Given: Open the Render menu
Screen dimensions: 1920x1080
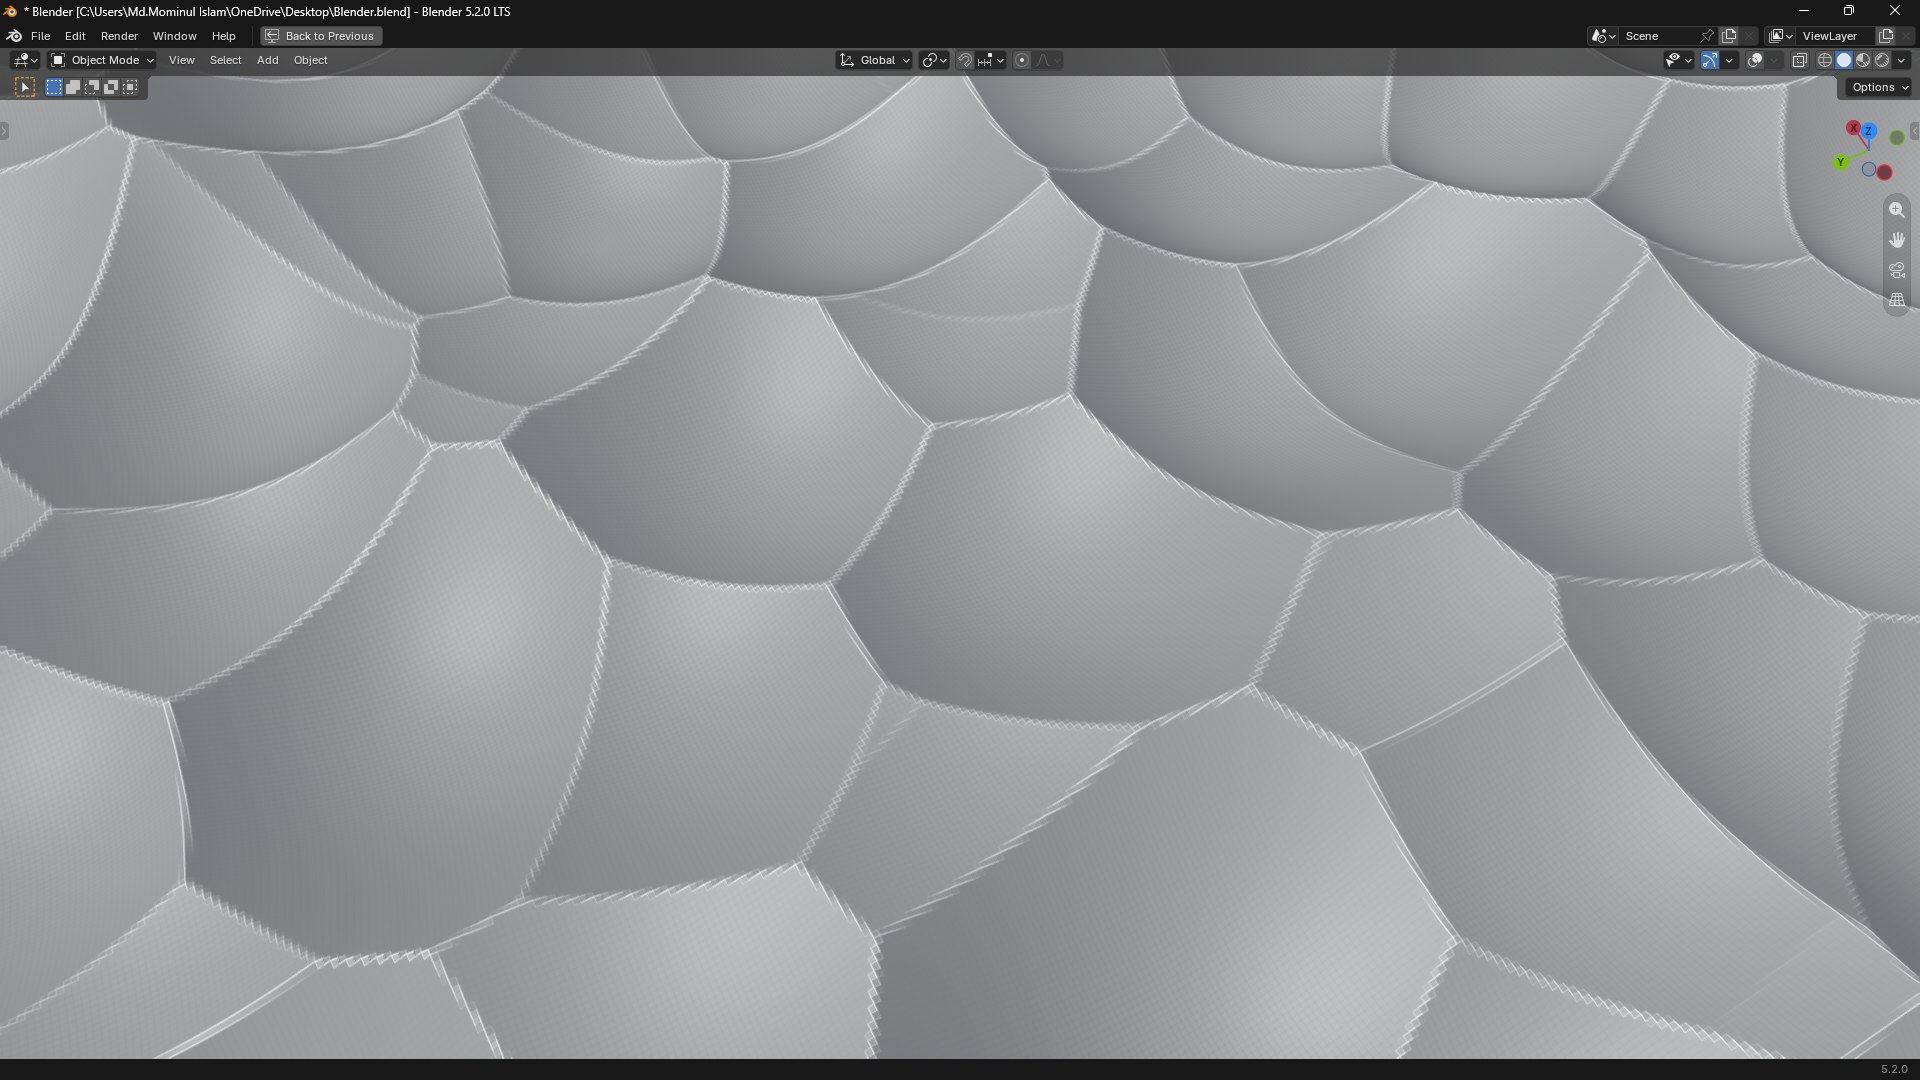Looking at the screenshot, I should [x=119, y=36].
